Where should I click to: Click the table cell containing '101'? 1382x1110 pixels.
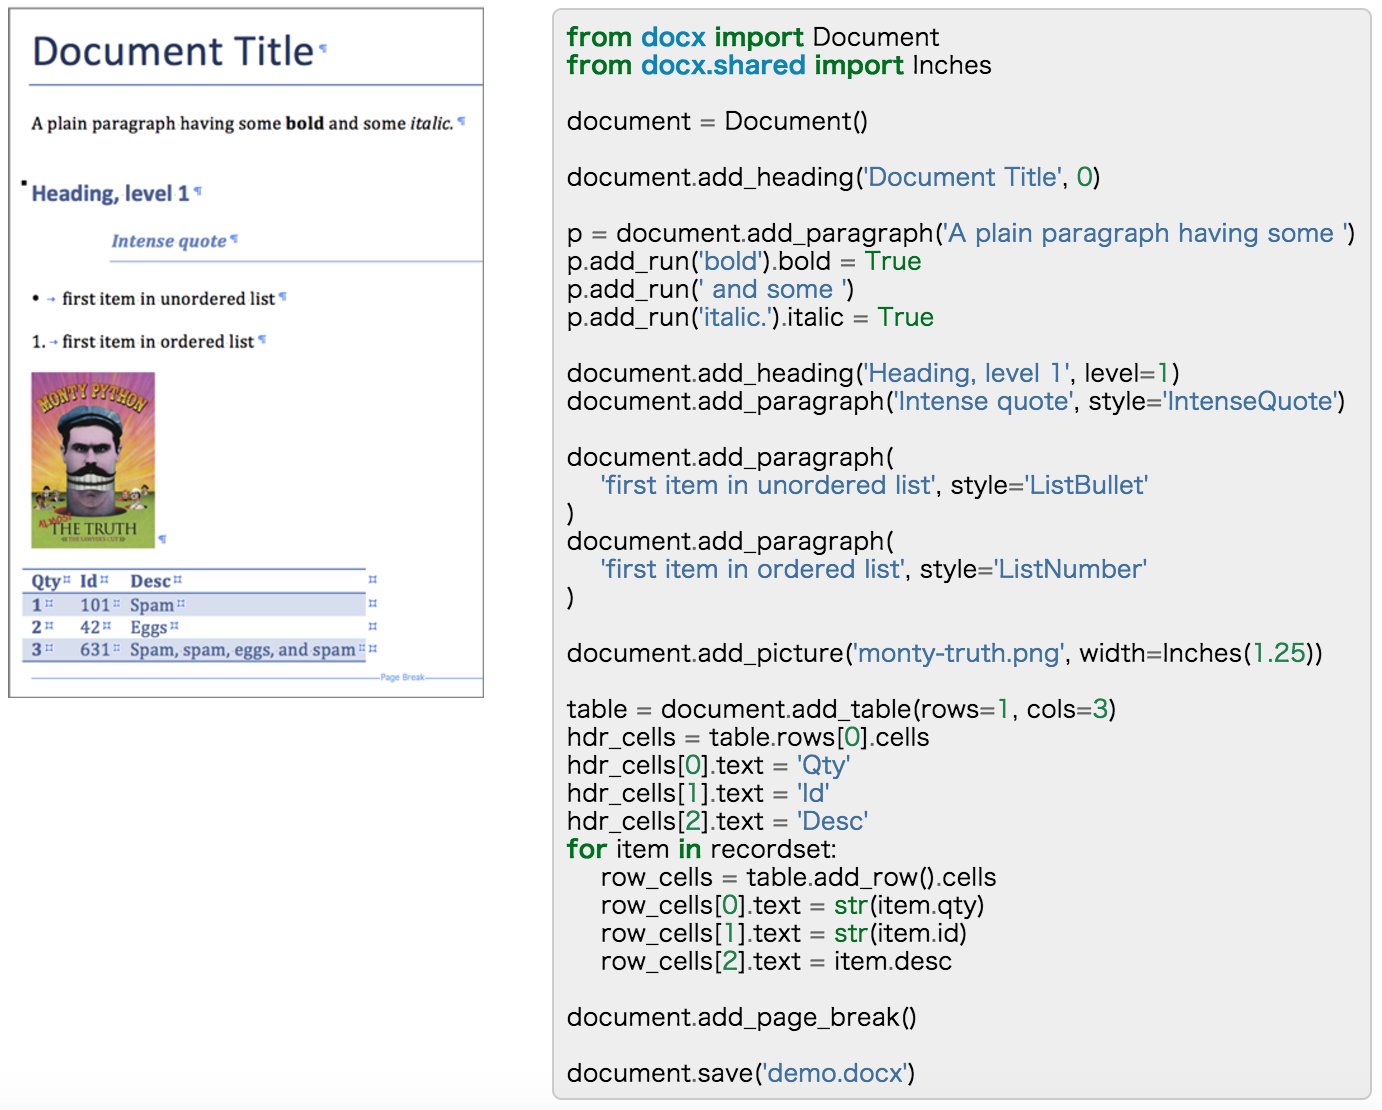[x=95, y=605]
